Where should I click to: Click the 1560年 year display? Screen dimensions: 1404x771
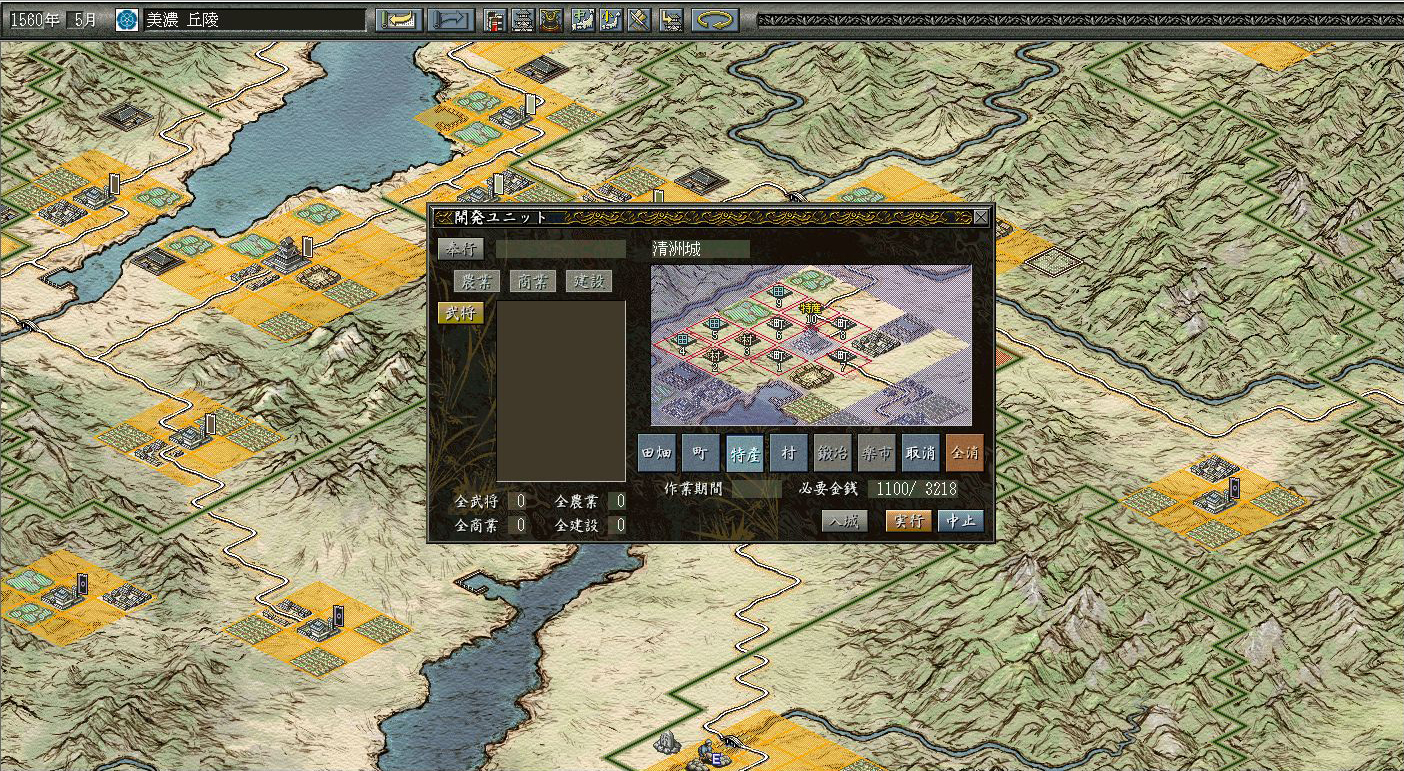point(34,20)
